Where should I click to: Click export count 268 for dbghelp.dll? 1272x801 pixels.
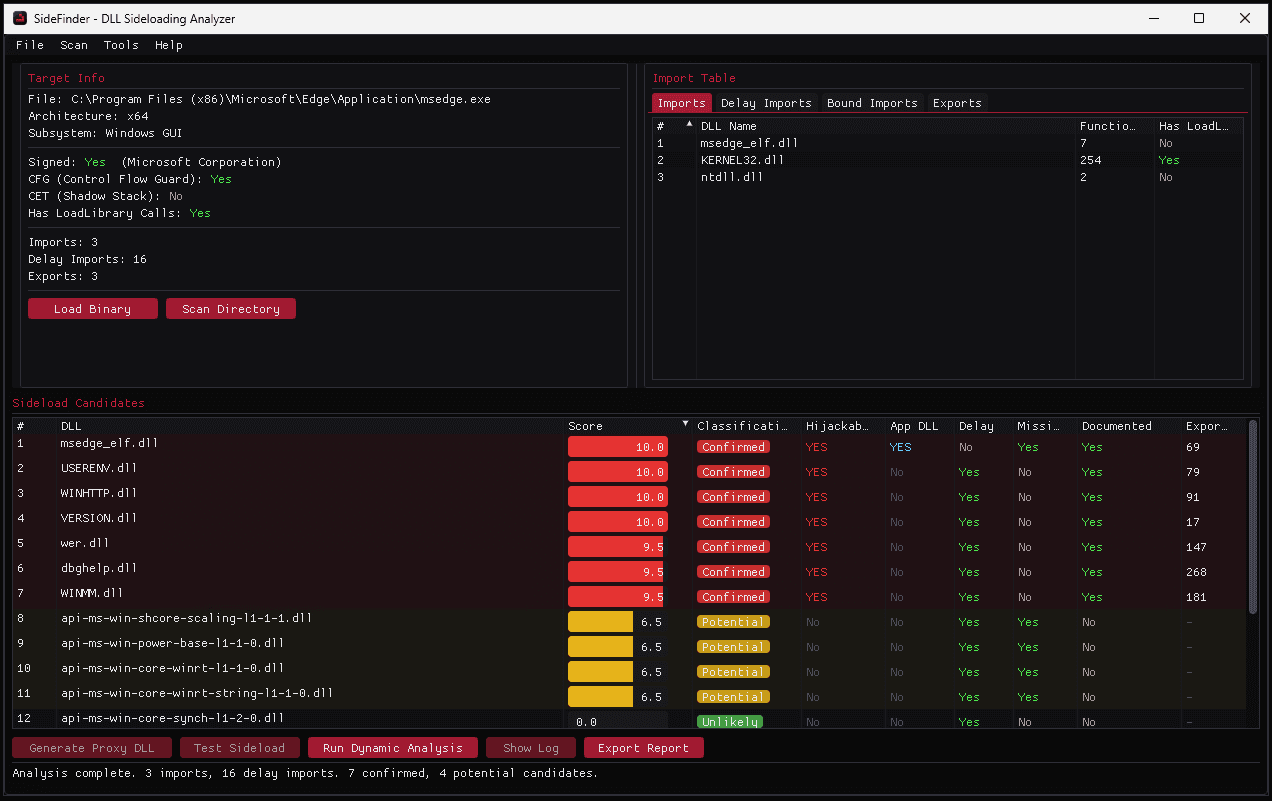click(1196, 572)
